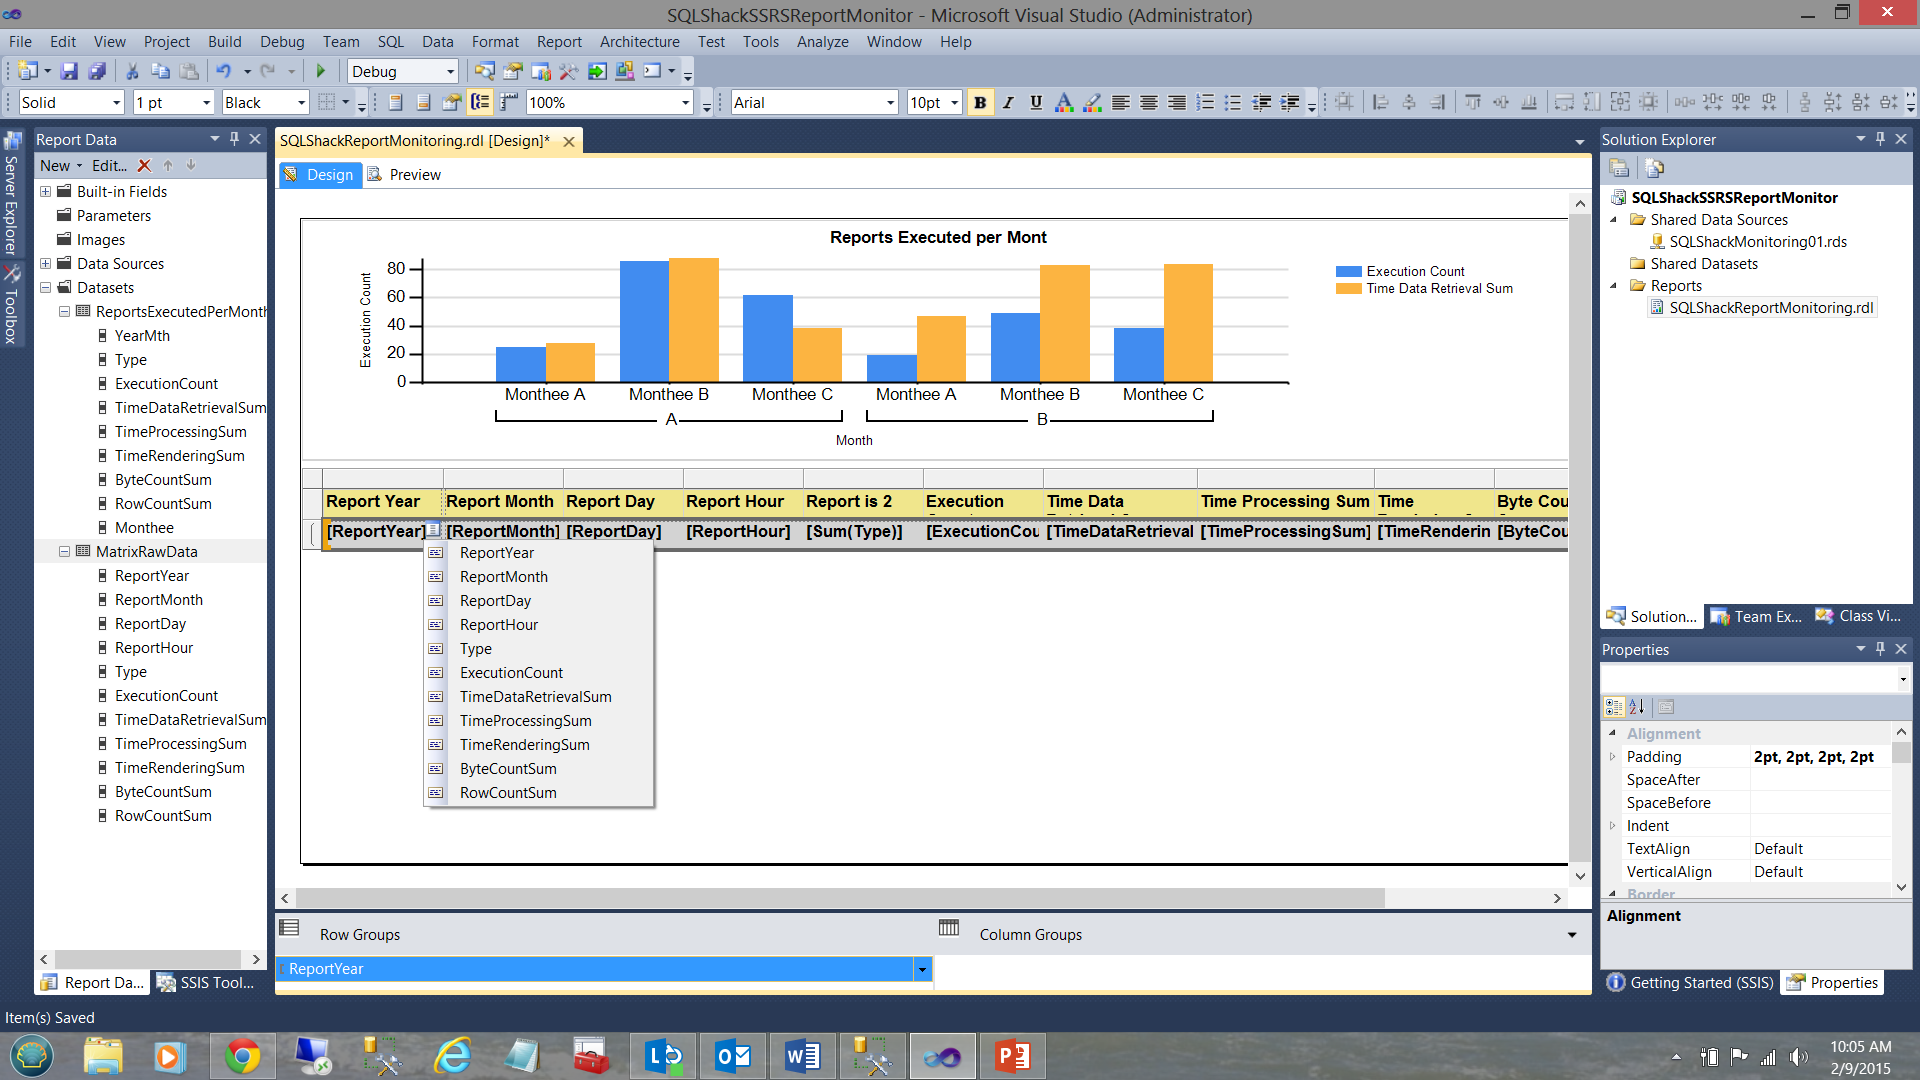The width and height of the screenshot is (1920, 1080).
Task: Open the Arial font family dropdown
Action: tap(890, 103)
